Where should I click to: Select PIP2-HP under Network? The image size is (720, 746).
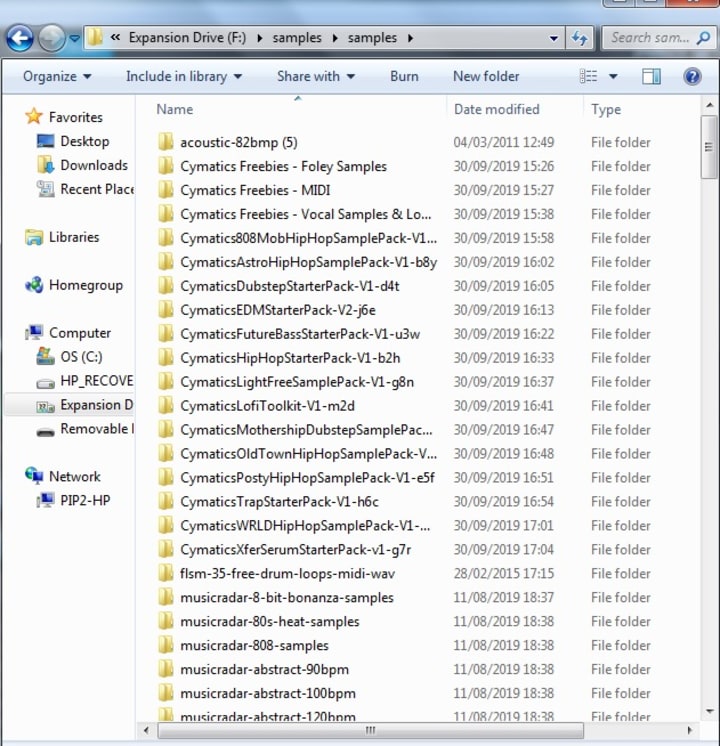(85, 501)
